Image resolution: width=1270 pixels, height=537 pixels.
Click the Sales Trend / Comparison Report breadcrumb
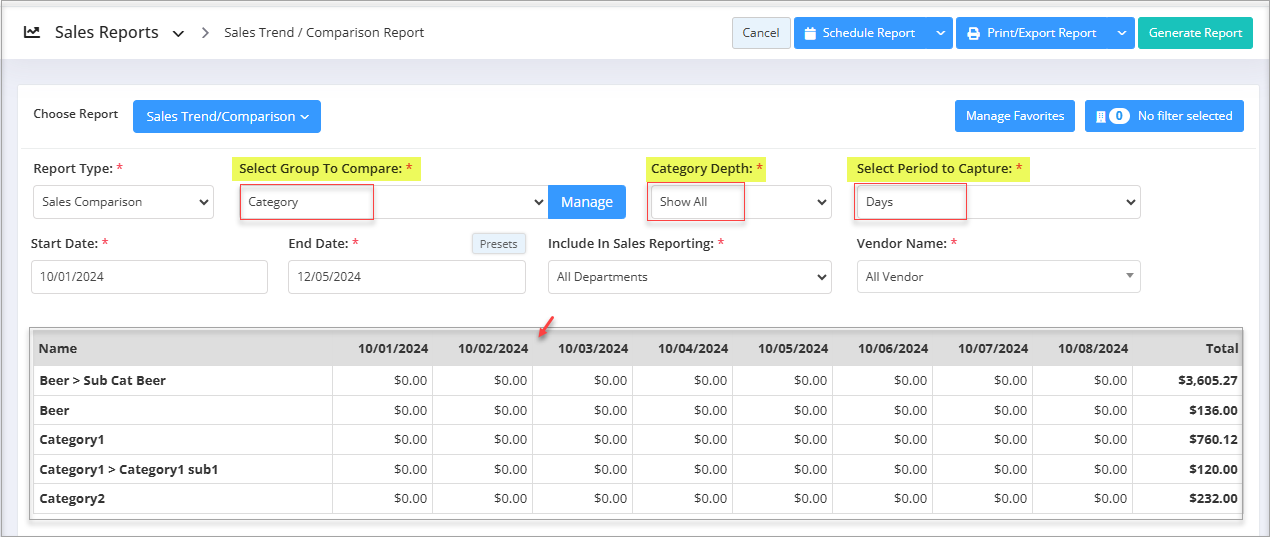[324, 33]
